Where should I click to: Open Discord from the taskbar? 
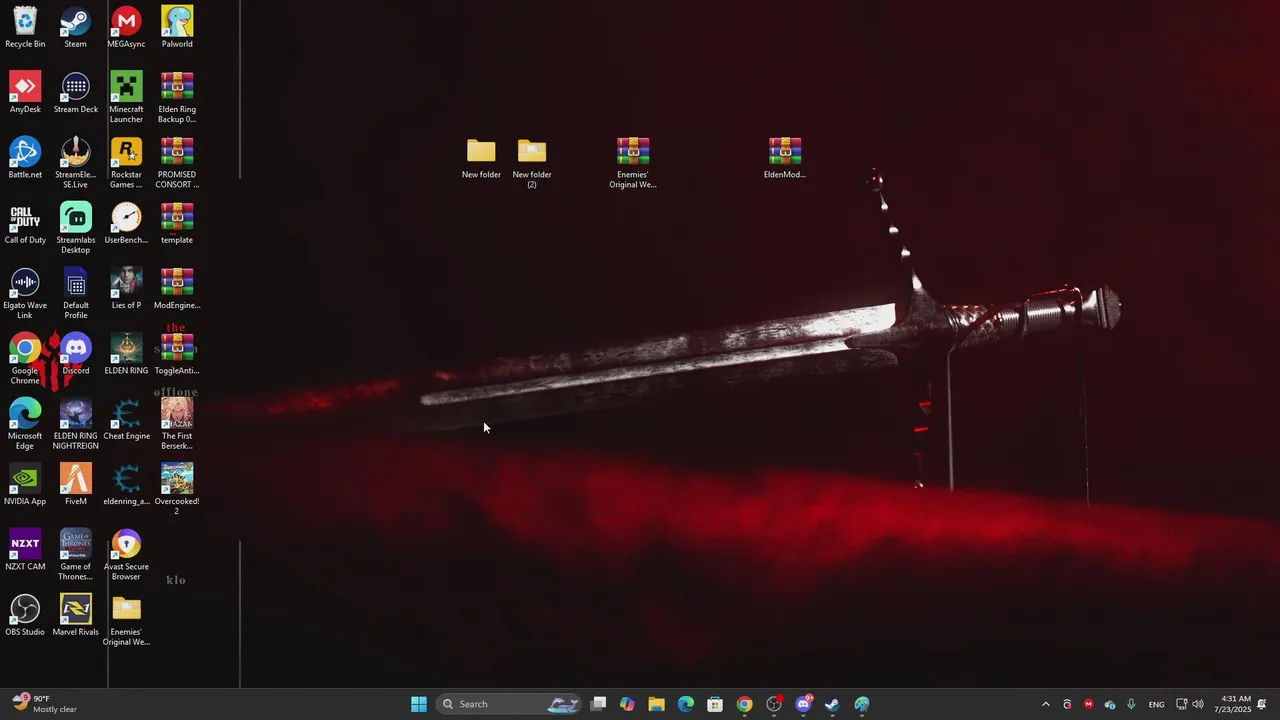[x=803, y=704]
